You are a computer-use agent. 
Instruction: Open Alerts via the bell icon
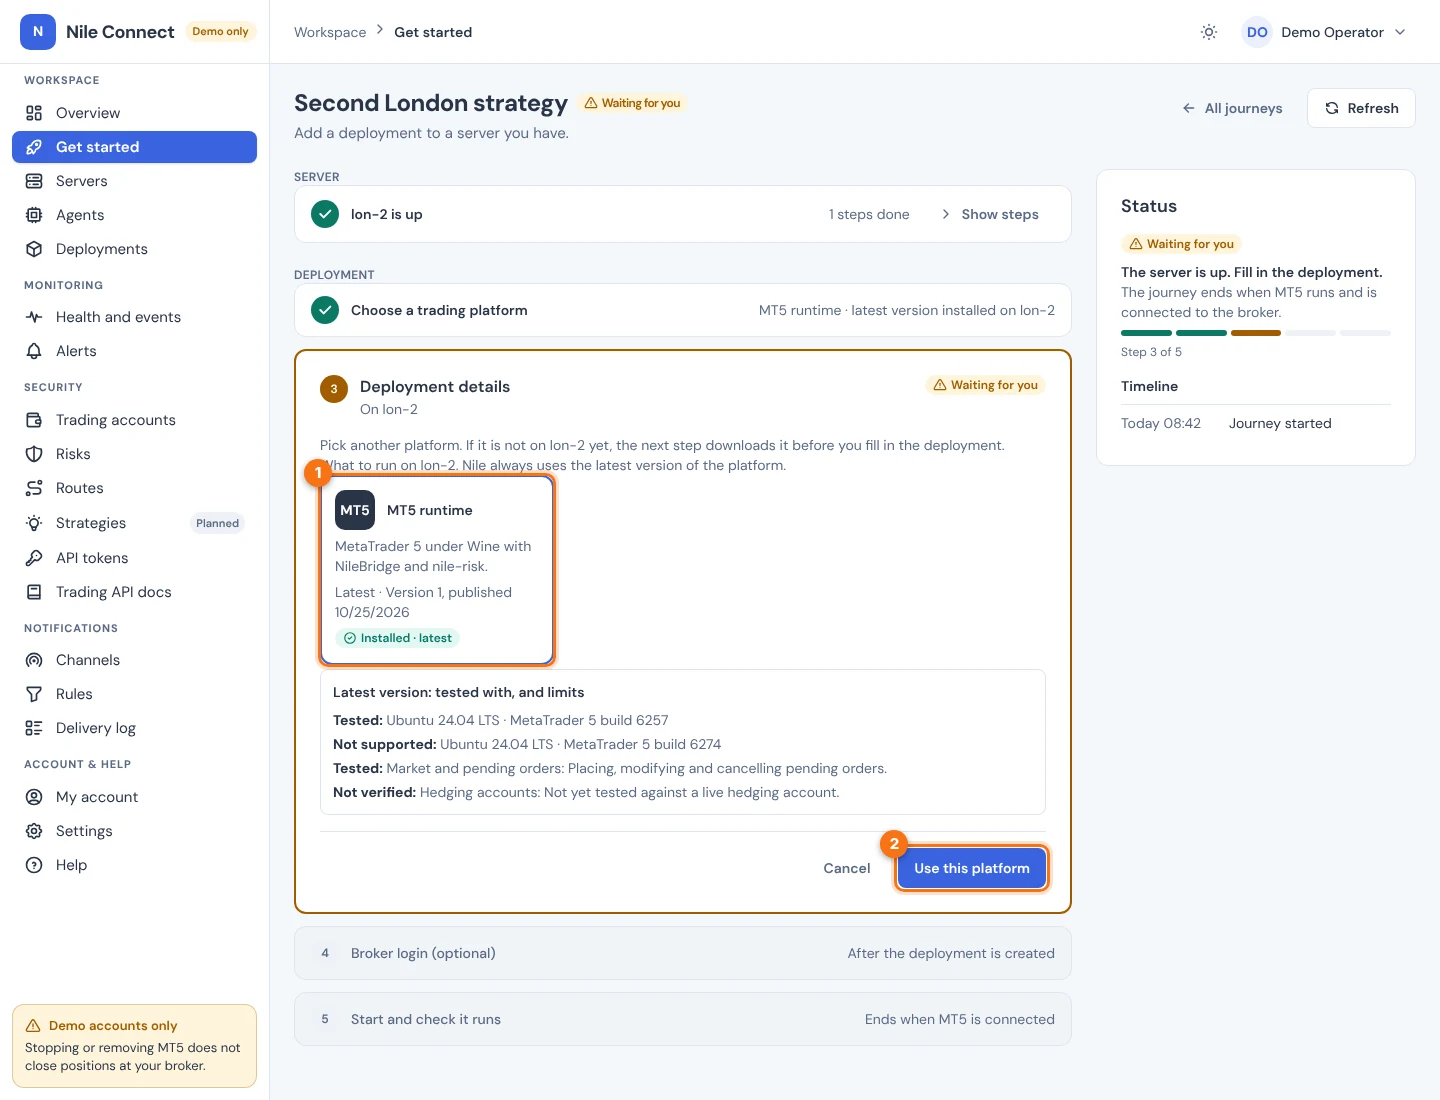tap(34, 351)
